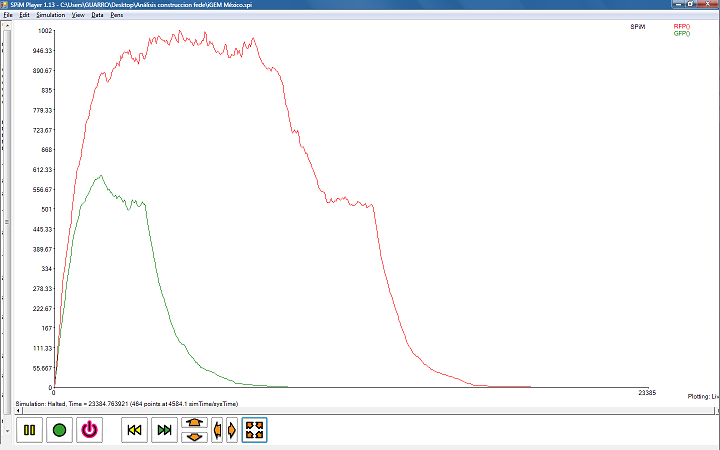The width and height of the screenshot is (720, 450).
Task: Select the green GFP() legend entry
Action: (x=681, y=34)
